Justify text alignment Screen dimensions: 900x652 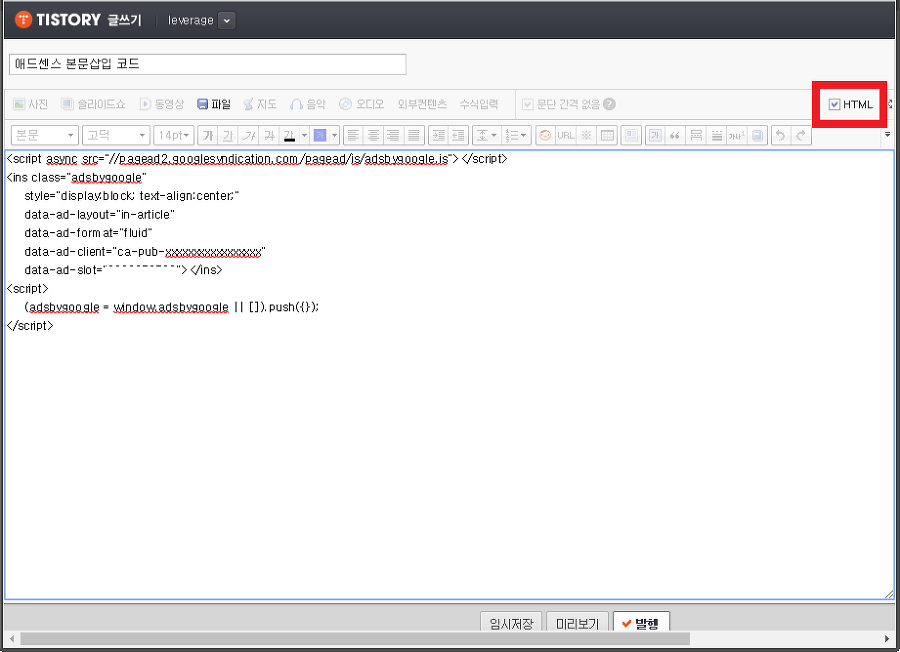pyautogui.click(x=413, y=135)
